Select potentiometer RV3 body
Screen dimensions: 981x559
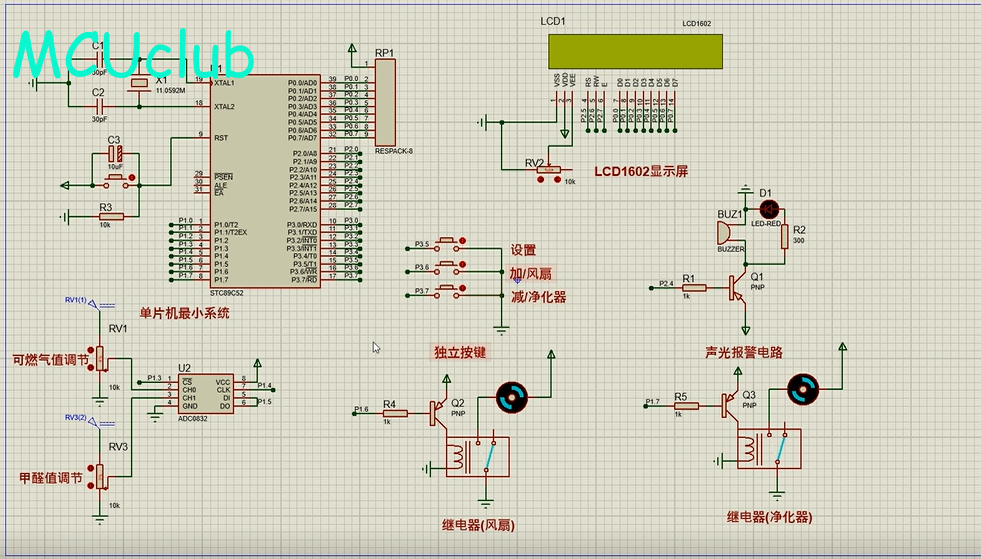click(x=99, y=477)
